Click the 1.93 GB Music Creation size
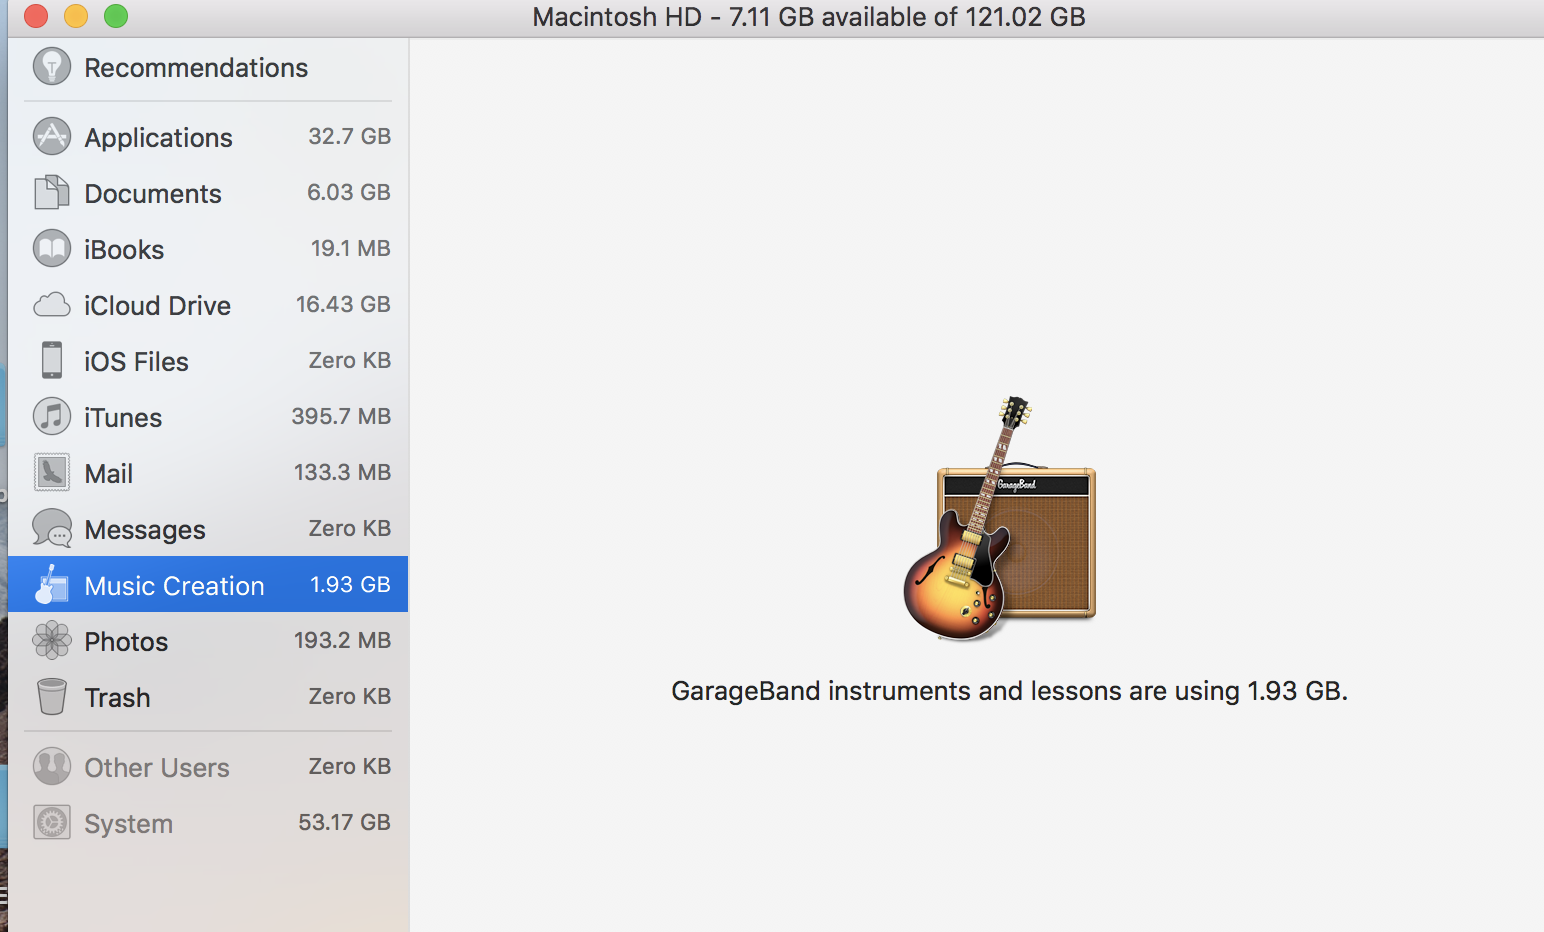Image resolution: width=1544 pixels, height=932 pixels. pyautogui.click(x=350, y=584)
